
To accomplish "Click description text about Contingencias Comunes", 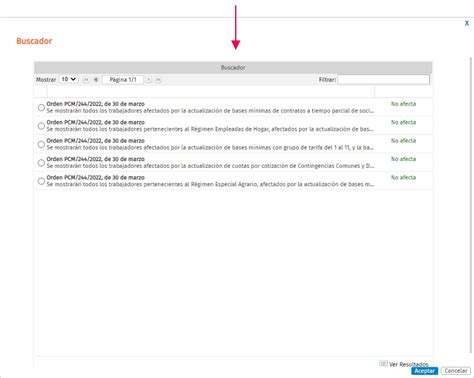I will 210,166.
